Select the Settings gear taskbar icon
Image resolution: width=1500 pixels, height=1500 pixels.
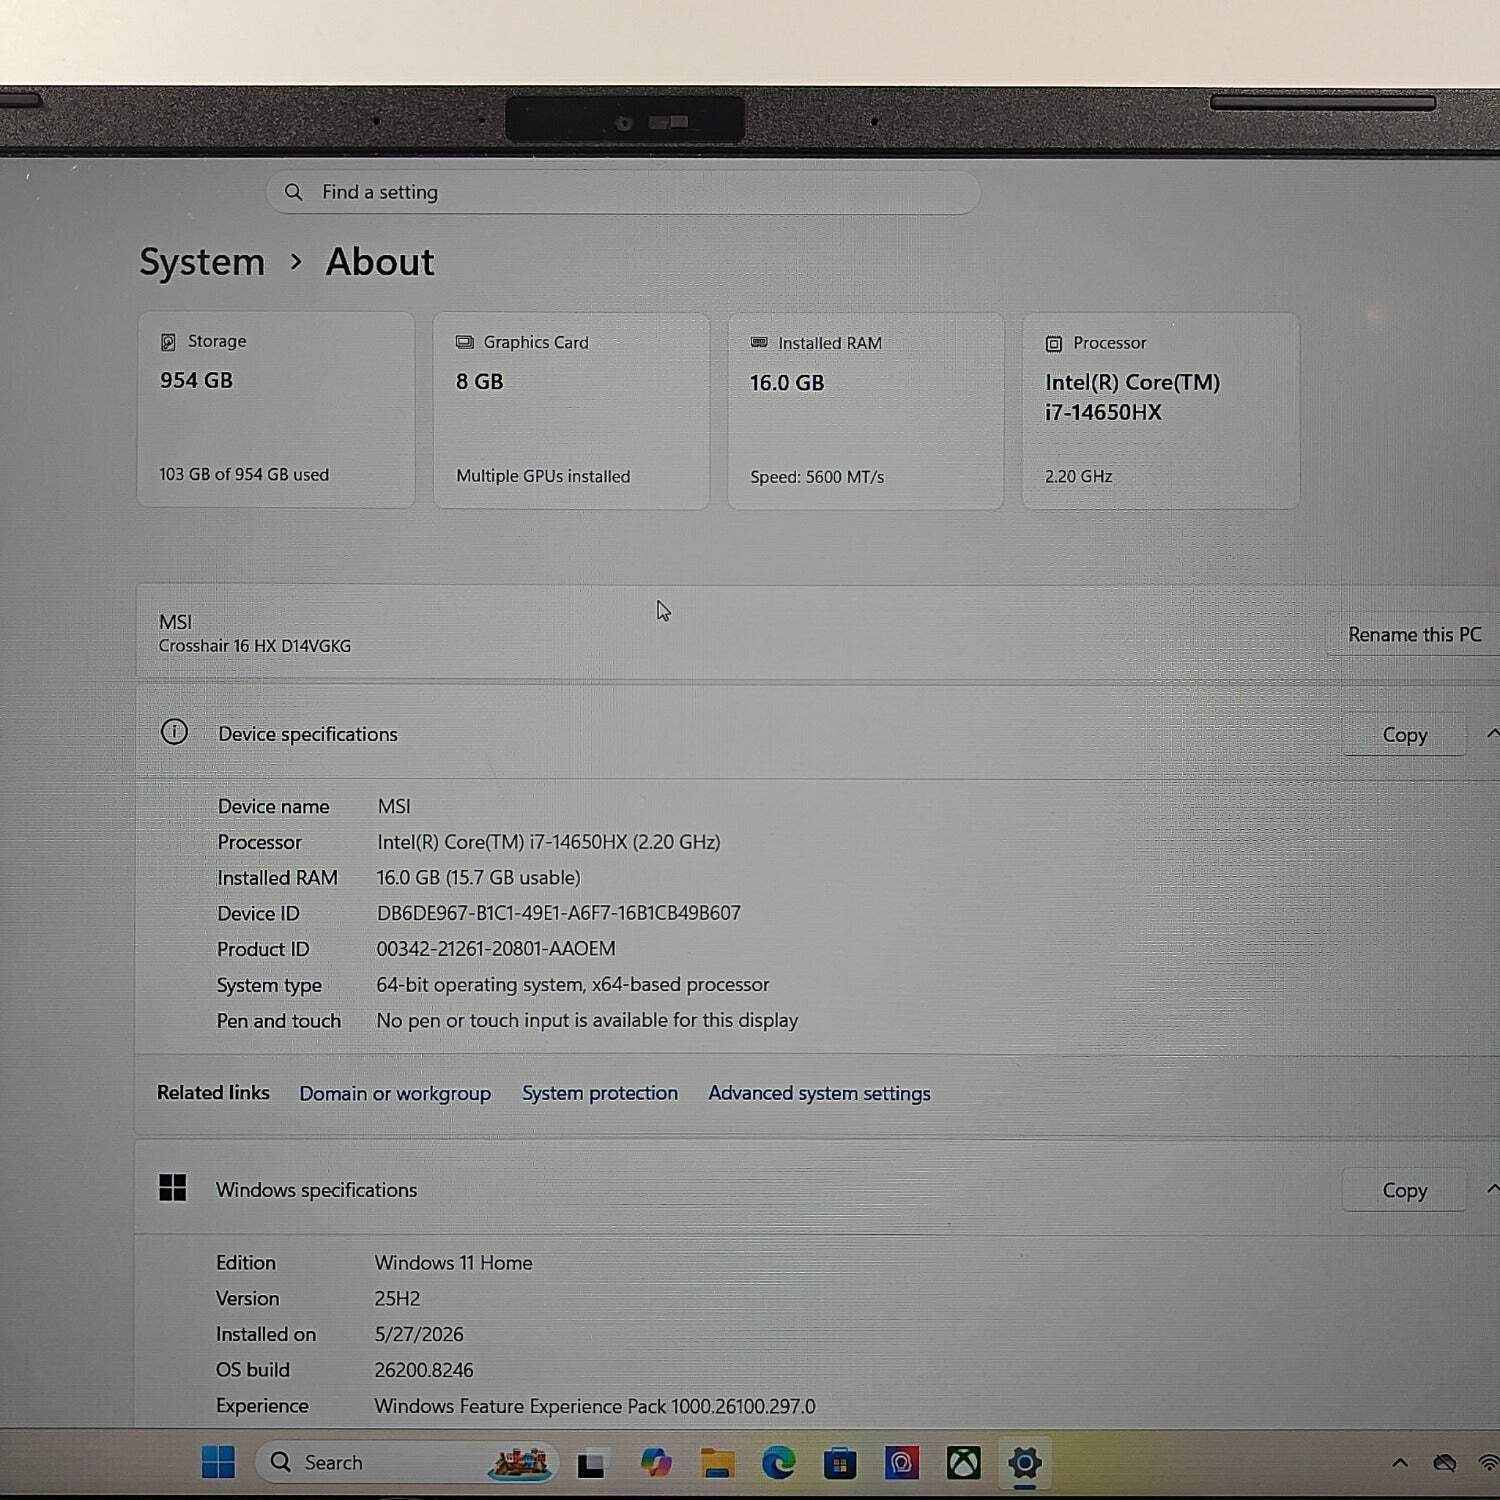1025,1463
